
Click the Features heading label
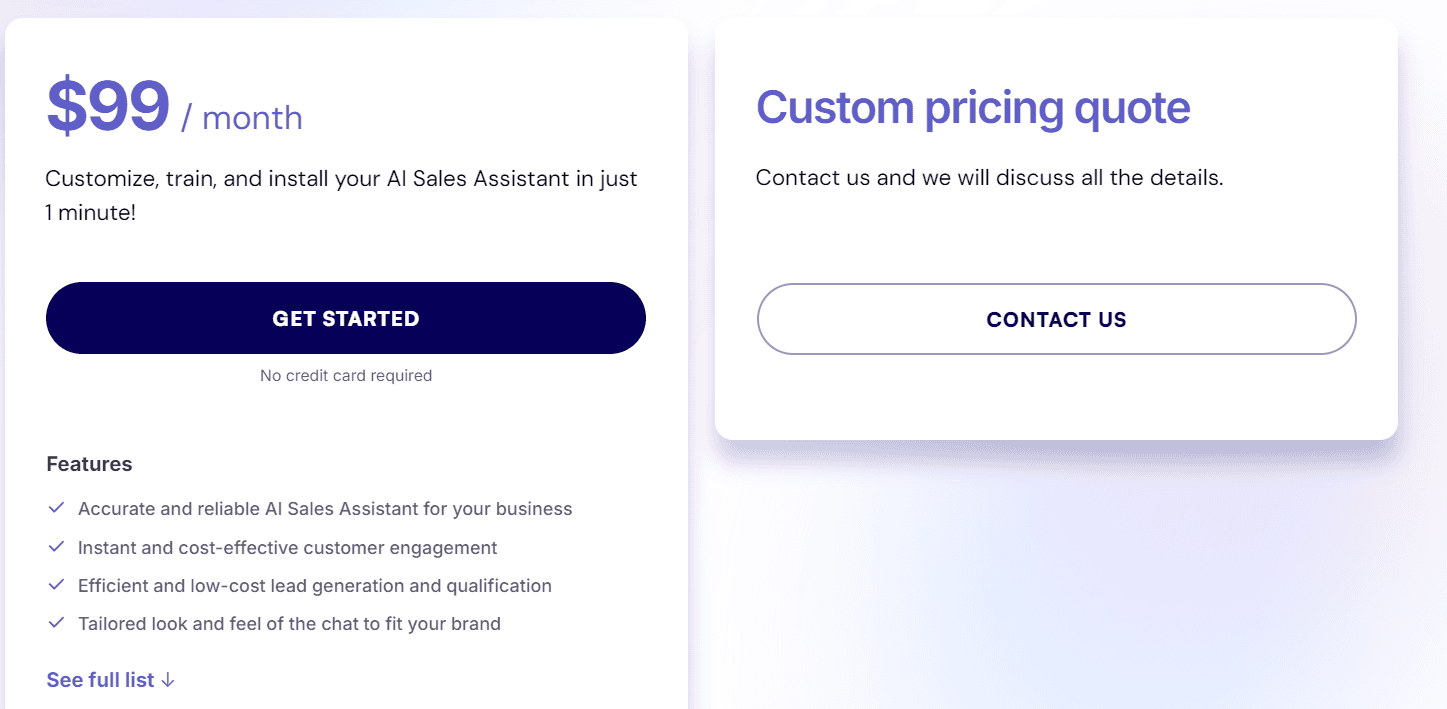pyautogui.click(x=89, y=463)
